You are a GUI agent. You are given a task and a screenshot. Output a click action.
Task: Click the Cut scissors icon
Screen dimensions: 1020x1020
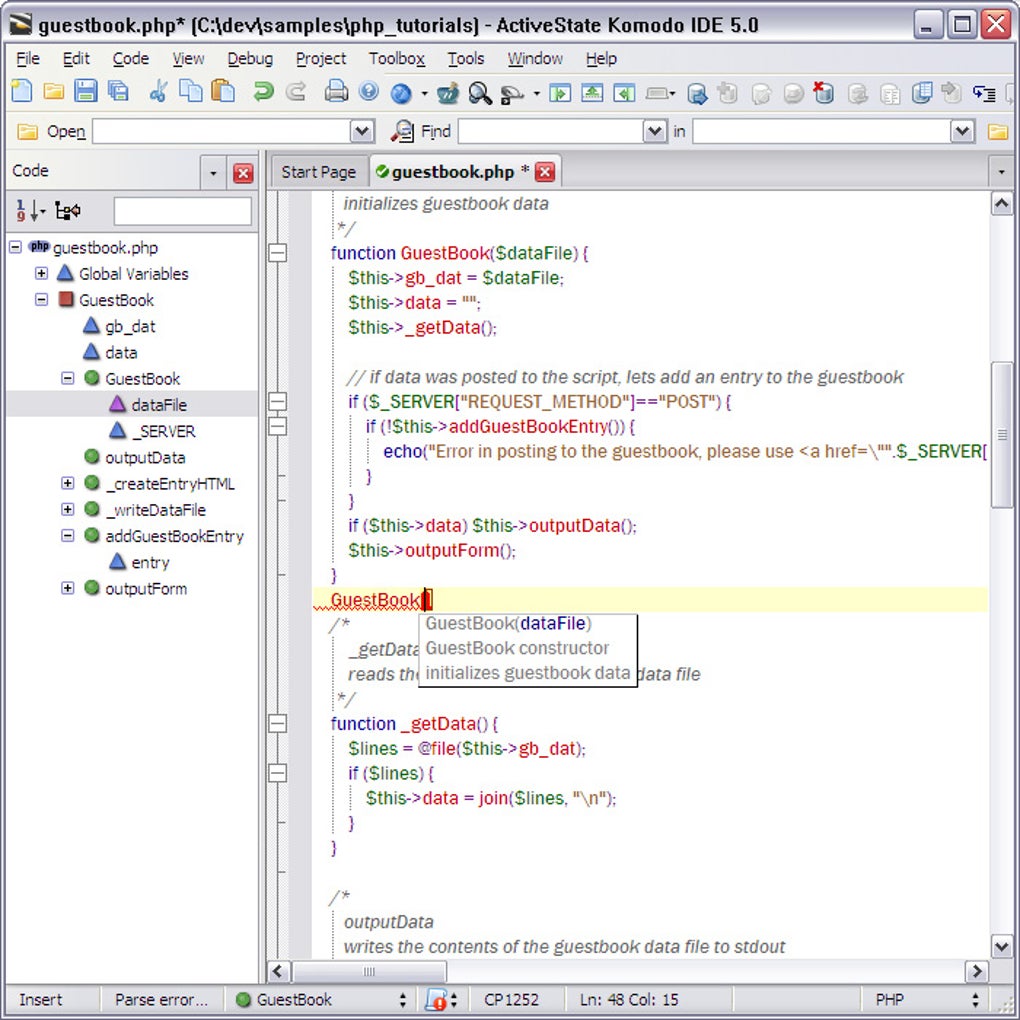[158, 92]
